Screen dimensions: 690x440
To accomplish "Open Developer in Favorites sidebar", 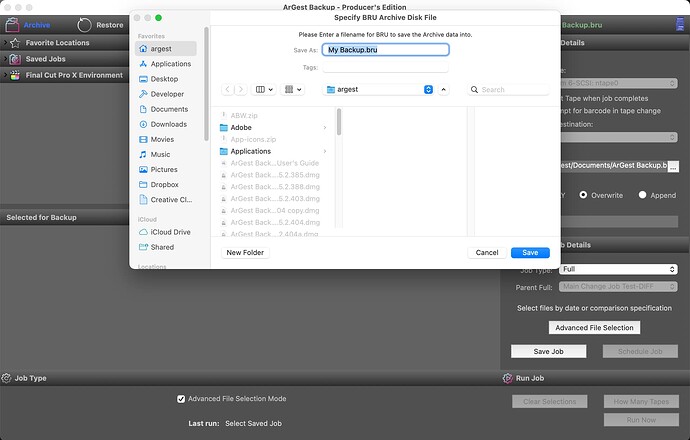I will tap(165, 94).
